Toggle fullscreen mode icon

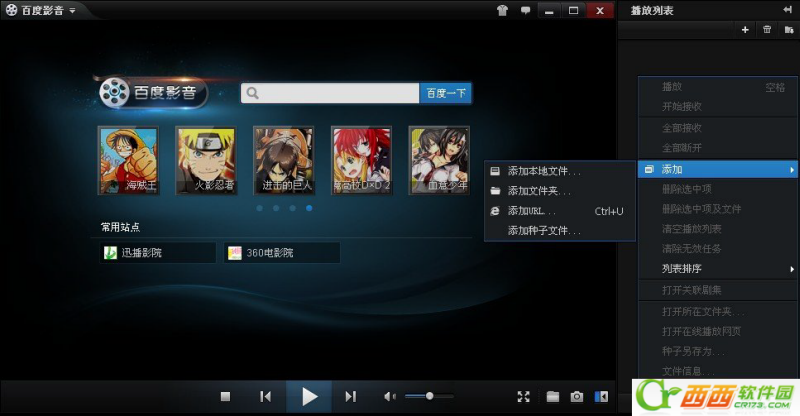[x=523, y=397]
